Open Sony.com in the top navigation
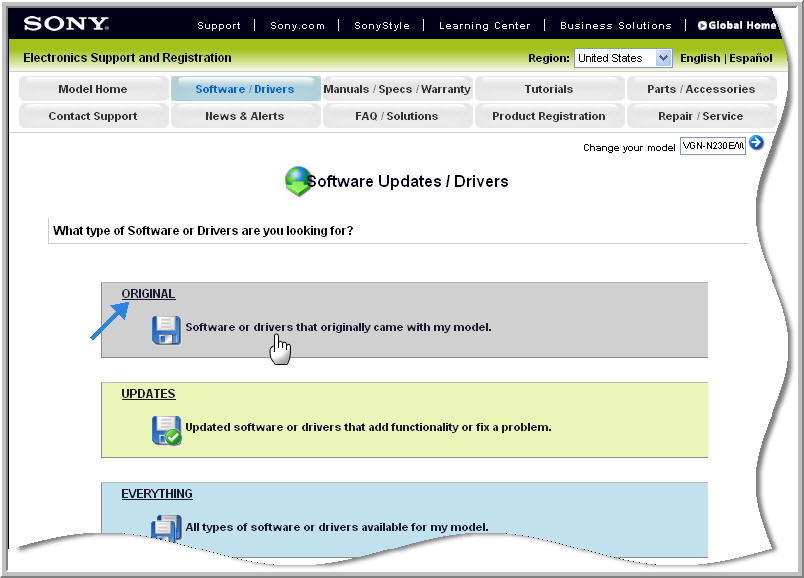Image resolution: width=804 pixels, height=578 pixels. click(x=297, y=26)
